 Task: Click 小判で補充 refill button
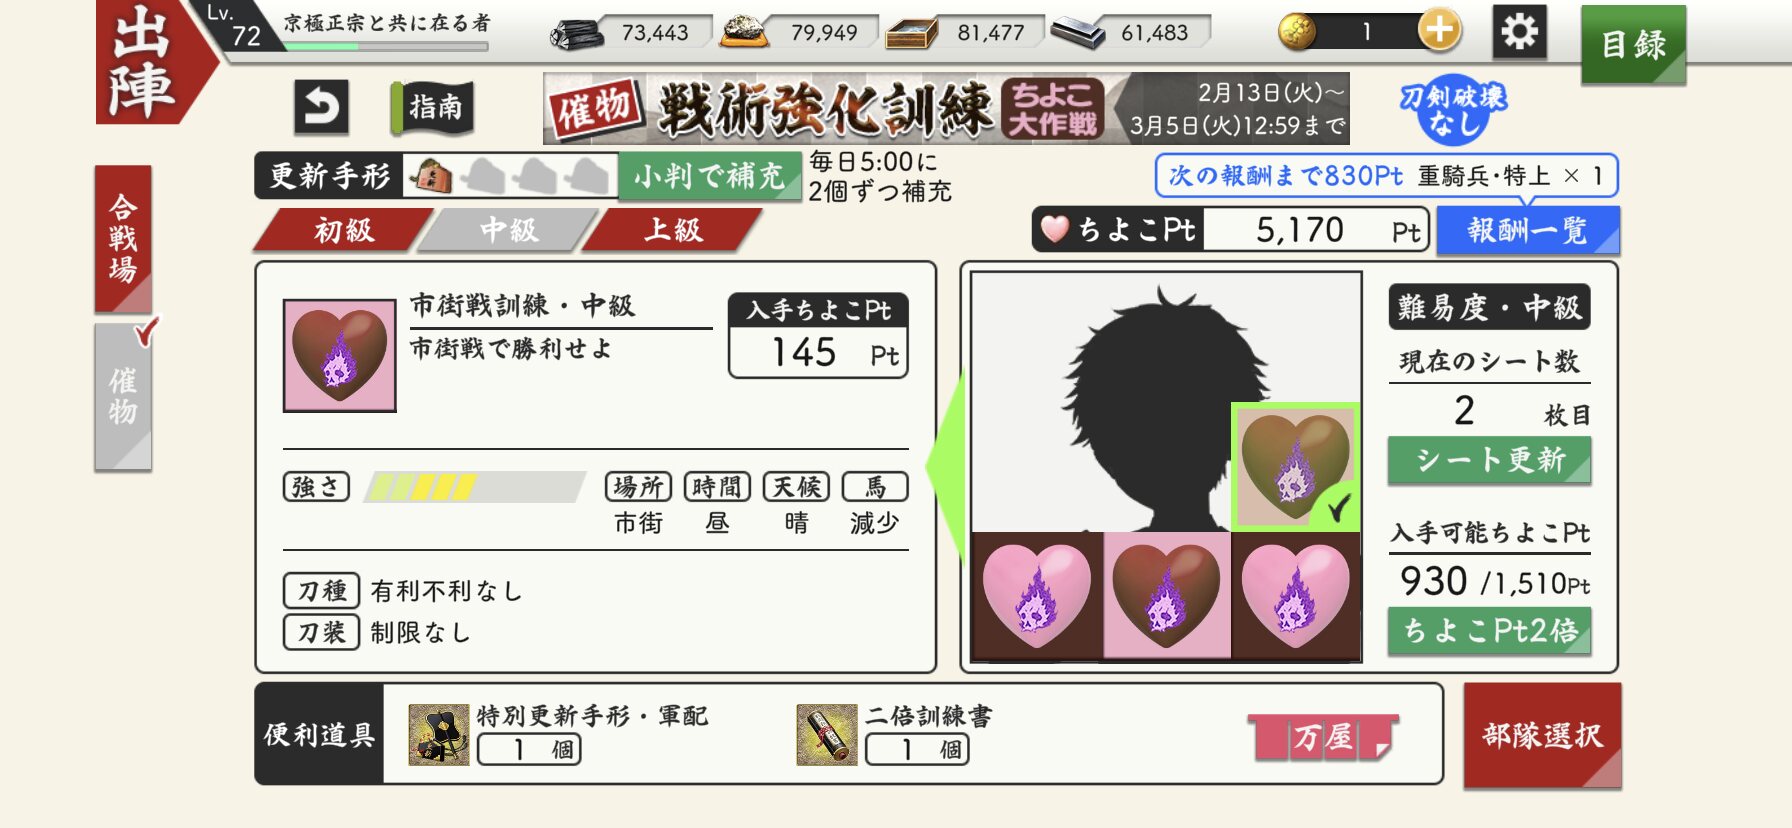coord(709,177)
